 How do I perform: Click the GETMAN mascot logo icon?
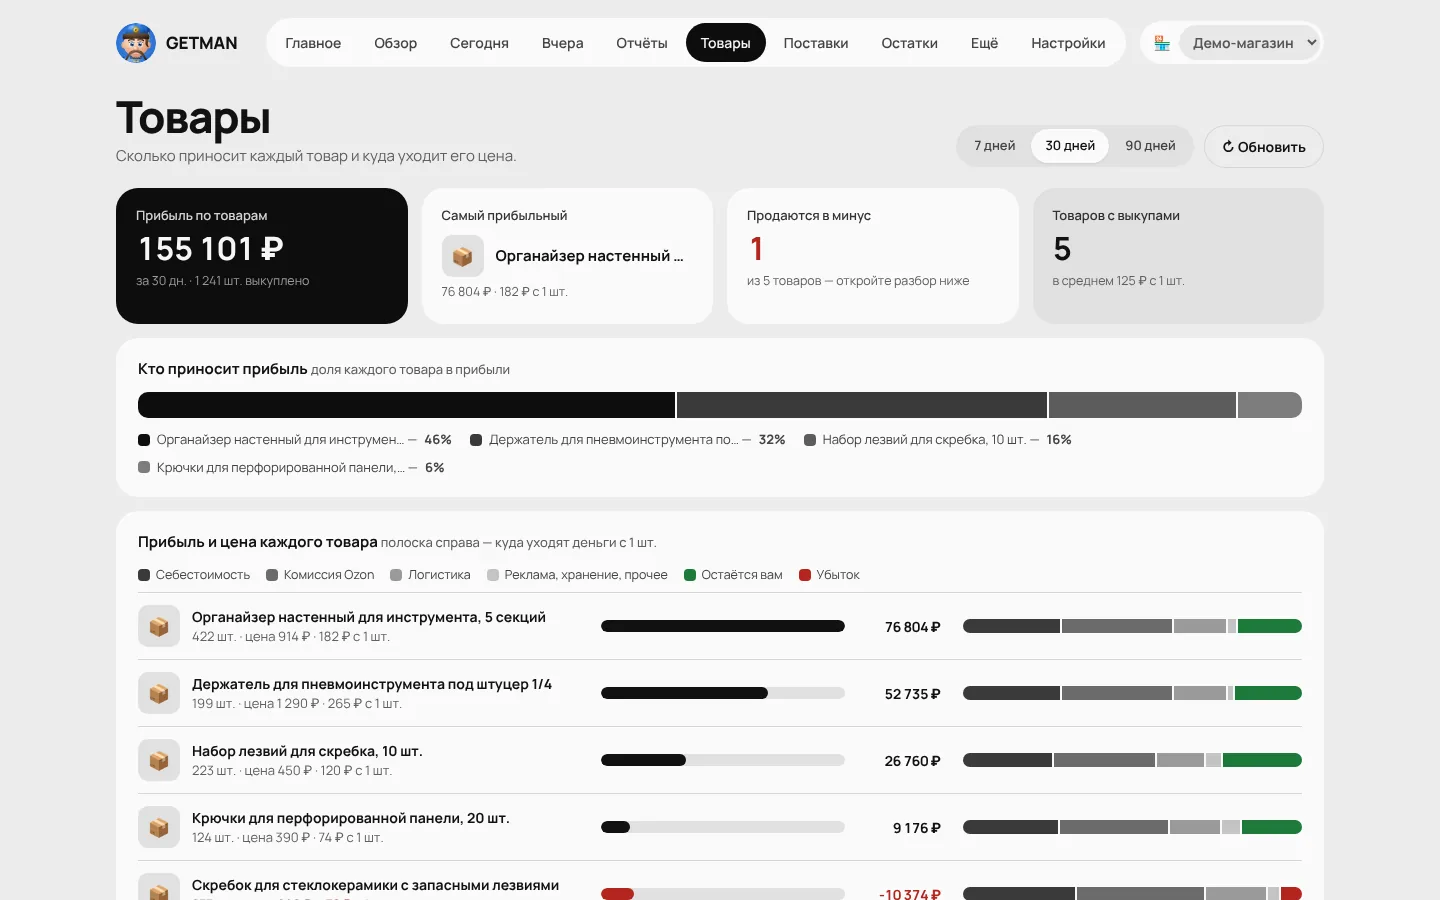pos(136,43)
